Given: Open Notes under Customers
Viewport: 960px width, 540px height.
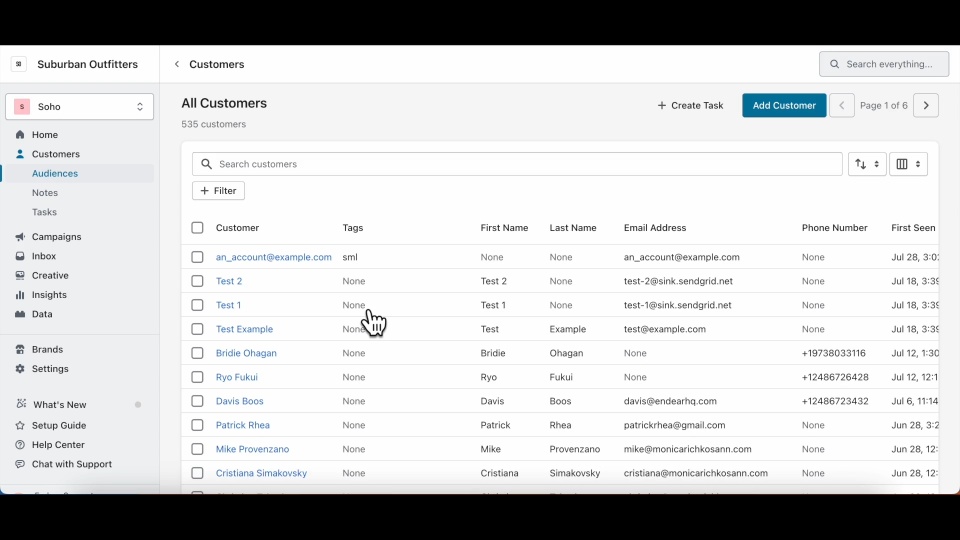Looking at the screenshot, I should [45, 193].
